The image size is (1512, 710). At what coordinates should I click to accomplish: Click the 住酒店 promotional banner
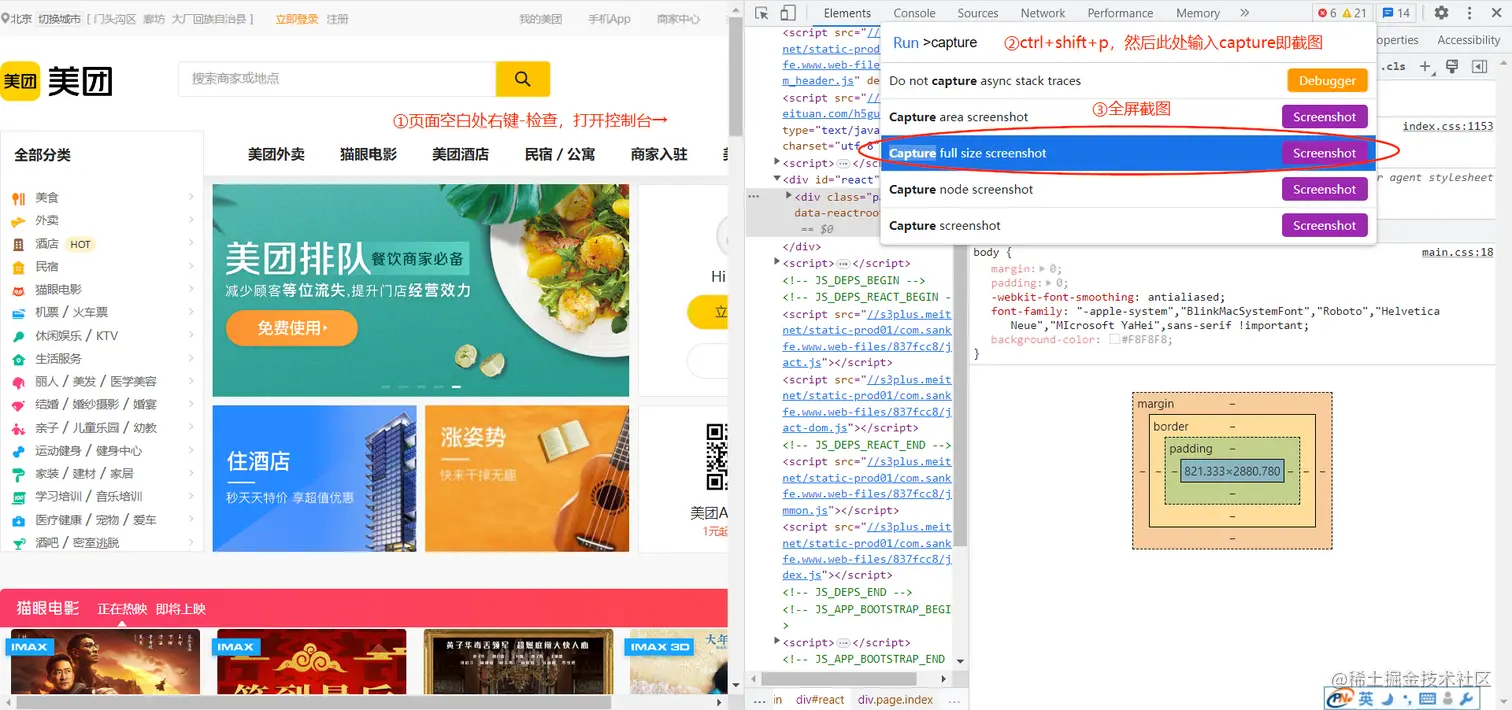(x=314, y=478)
